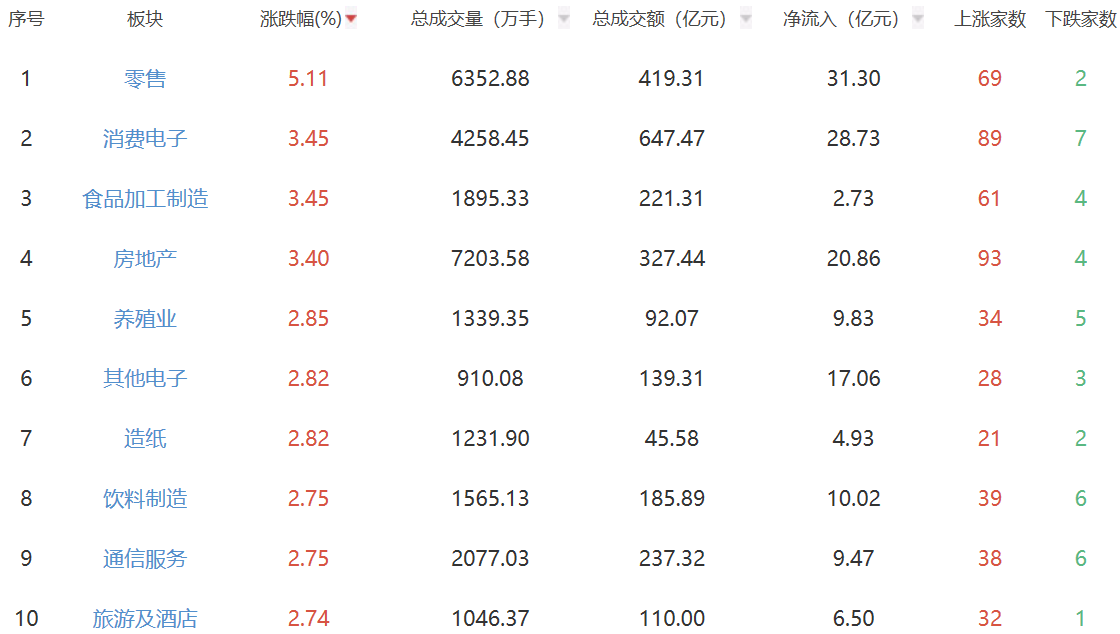Screen dimensions: 1120x634
Task: Open the 消费电子 sector link
Action: pos(145,139)
